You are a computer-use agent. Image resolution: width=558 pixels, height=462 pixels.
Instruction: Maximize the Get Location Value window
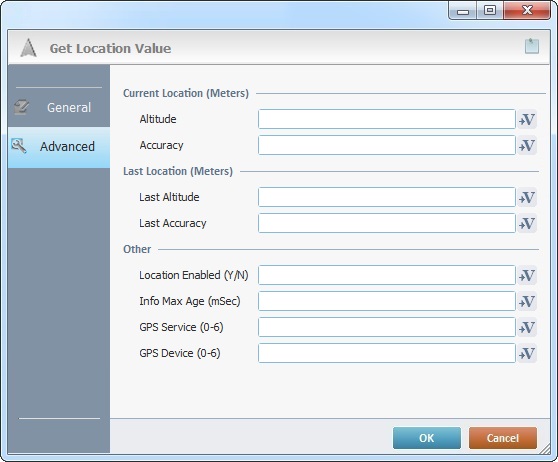coord(490,10)
